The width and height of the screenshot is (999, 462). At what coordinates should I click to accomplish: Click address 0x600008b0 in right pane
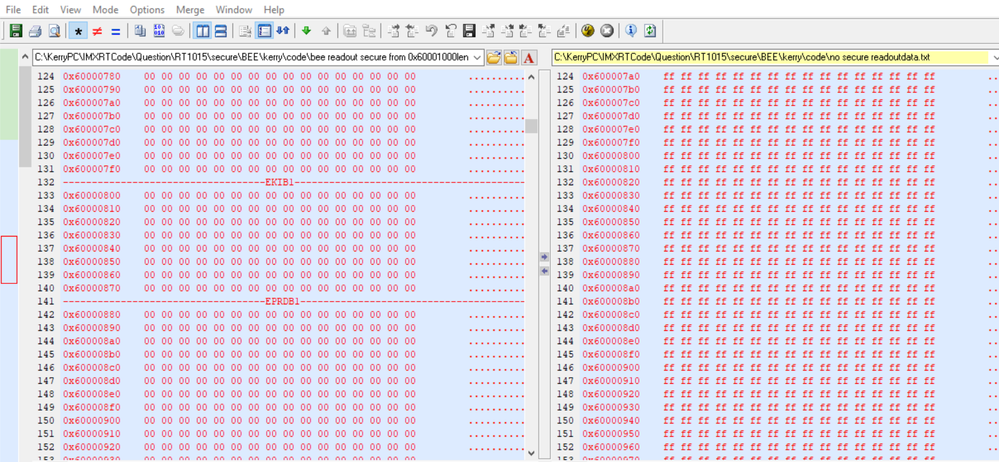click(x=611, y=301)
